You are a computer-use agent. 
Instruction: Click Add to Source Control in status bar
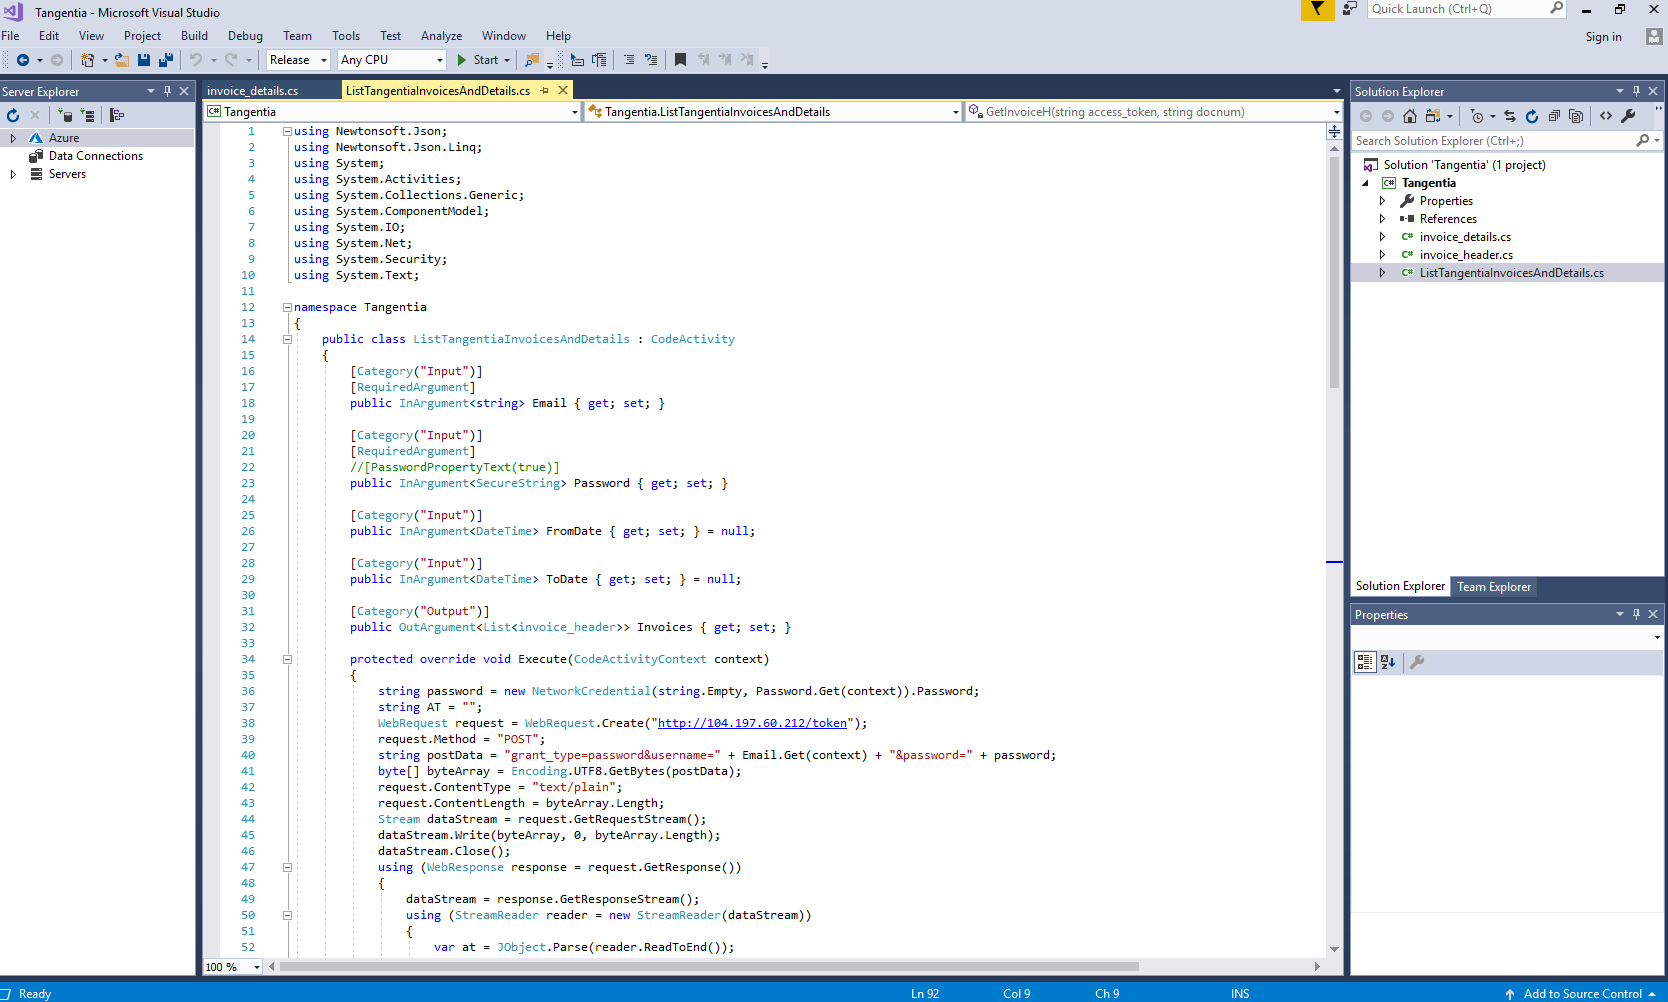tap(1582, 994)
